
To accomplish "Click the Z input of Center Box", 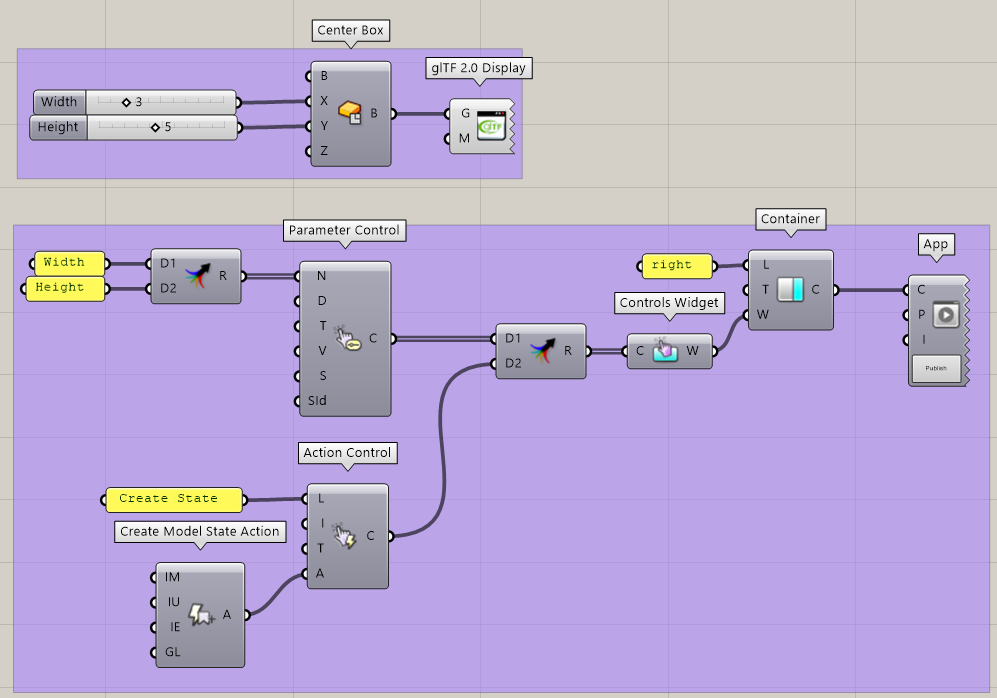I will pyautogui.click(x=323, y=151).
